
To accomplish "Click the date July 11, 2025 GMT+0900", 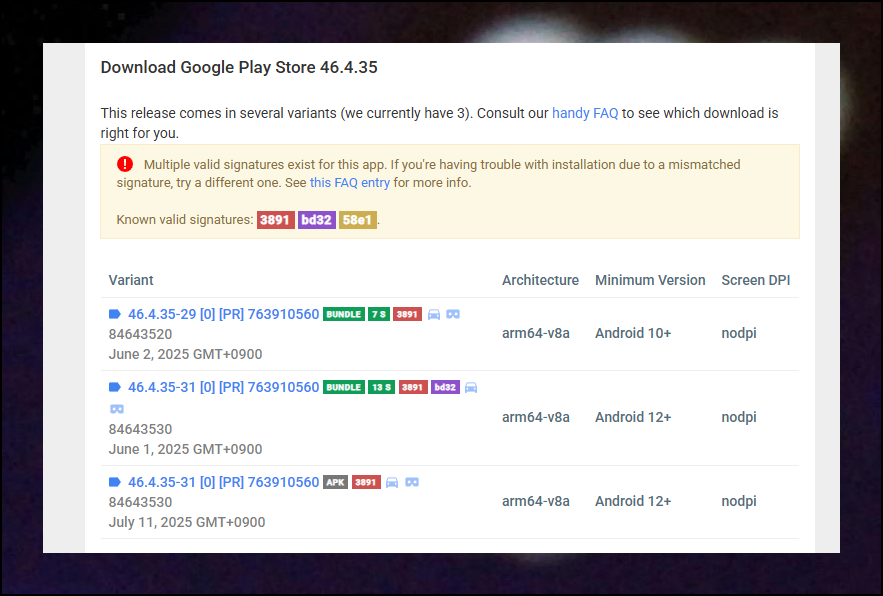I will coord(187,522).
